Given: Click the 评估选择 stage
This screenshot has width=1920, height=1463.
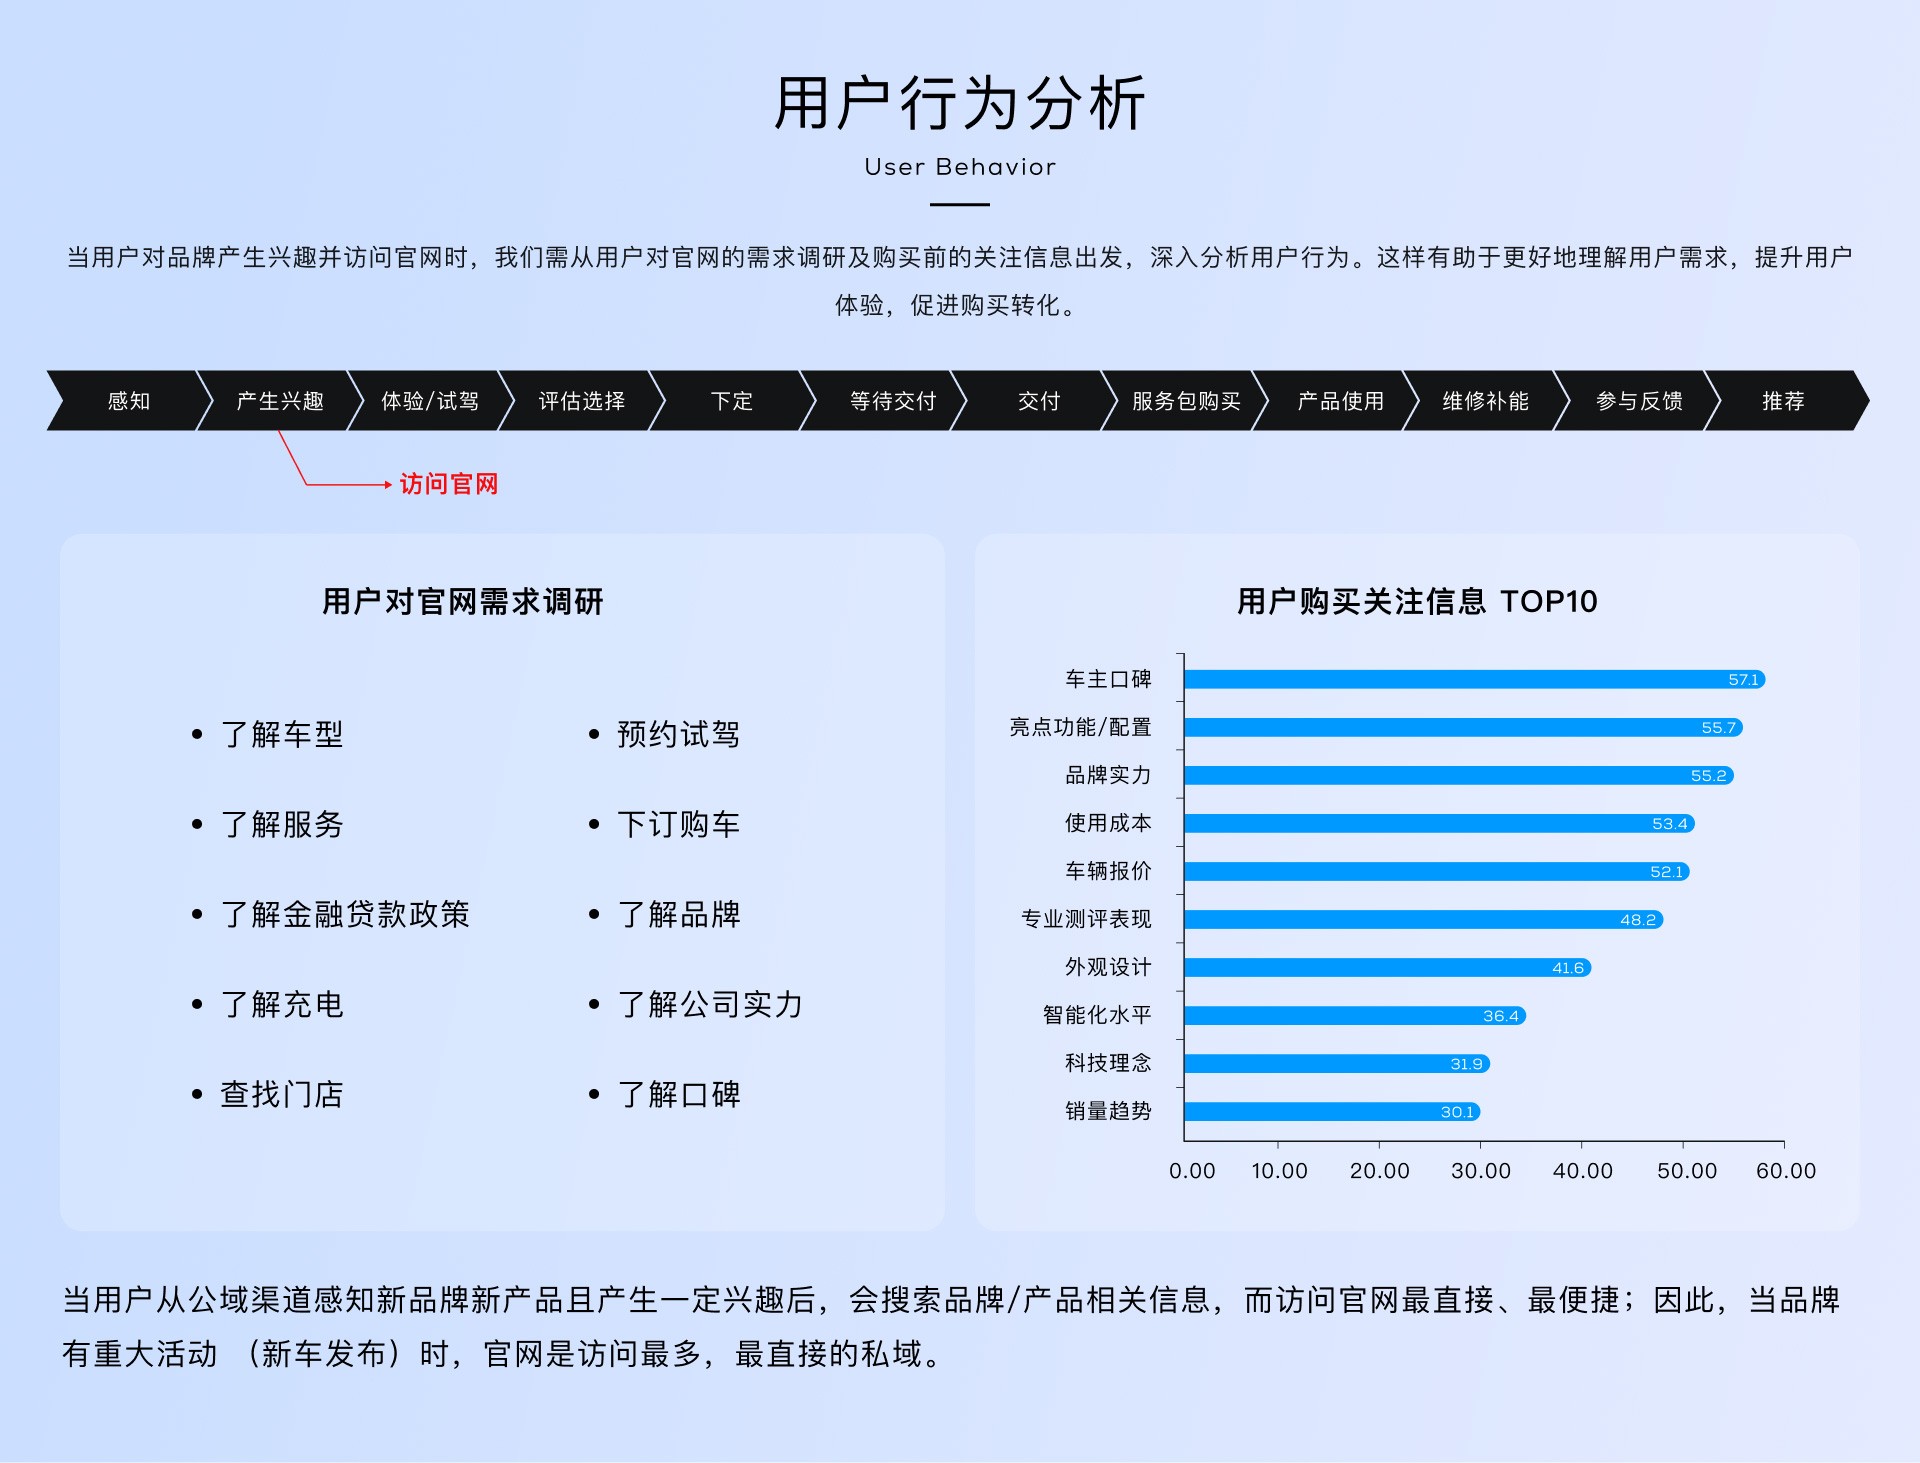Looking at the screenshot, I should click(581, 401).
